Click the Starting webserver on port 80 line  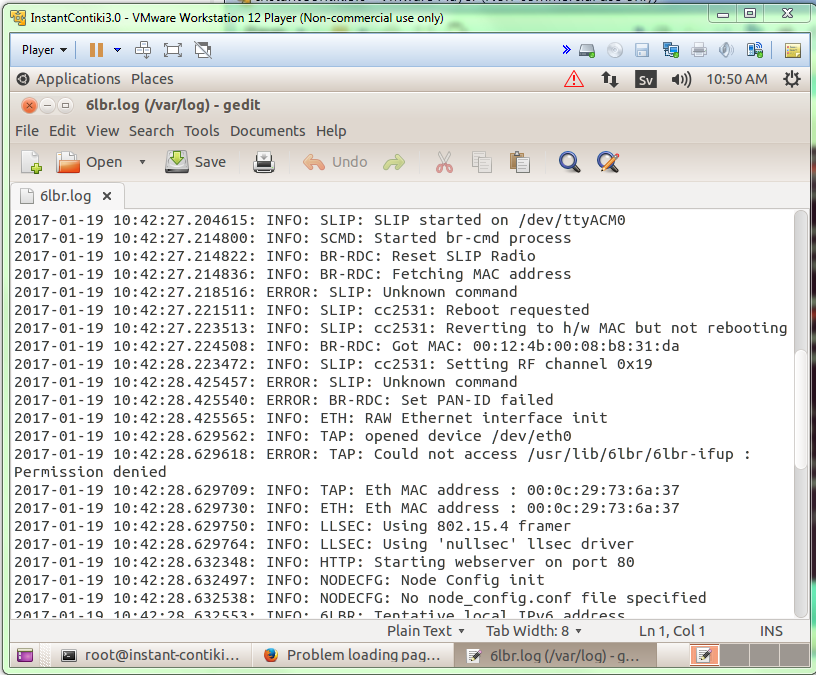click(324, 562)
